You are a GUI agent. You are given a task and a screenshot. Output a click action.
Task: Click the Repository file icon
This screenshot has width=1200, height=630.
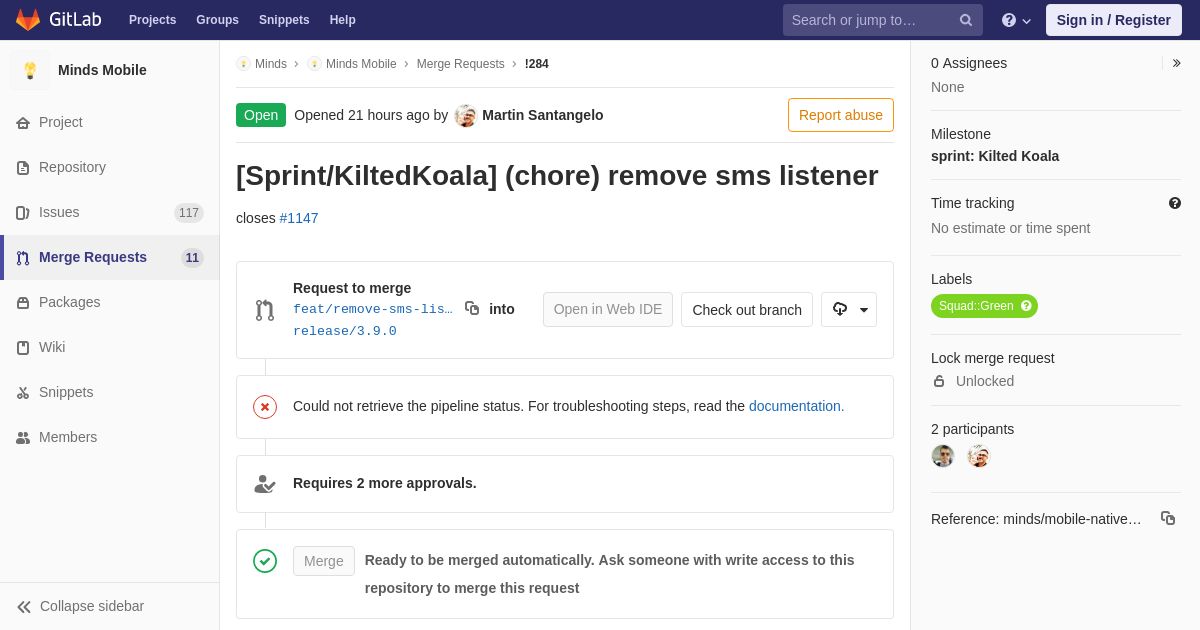tap(23, 168)
